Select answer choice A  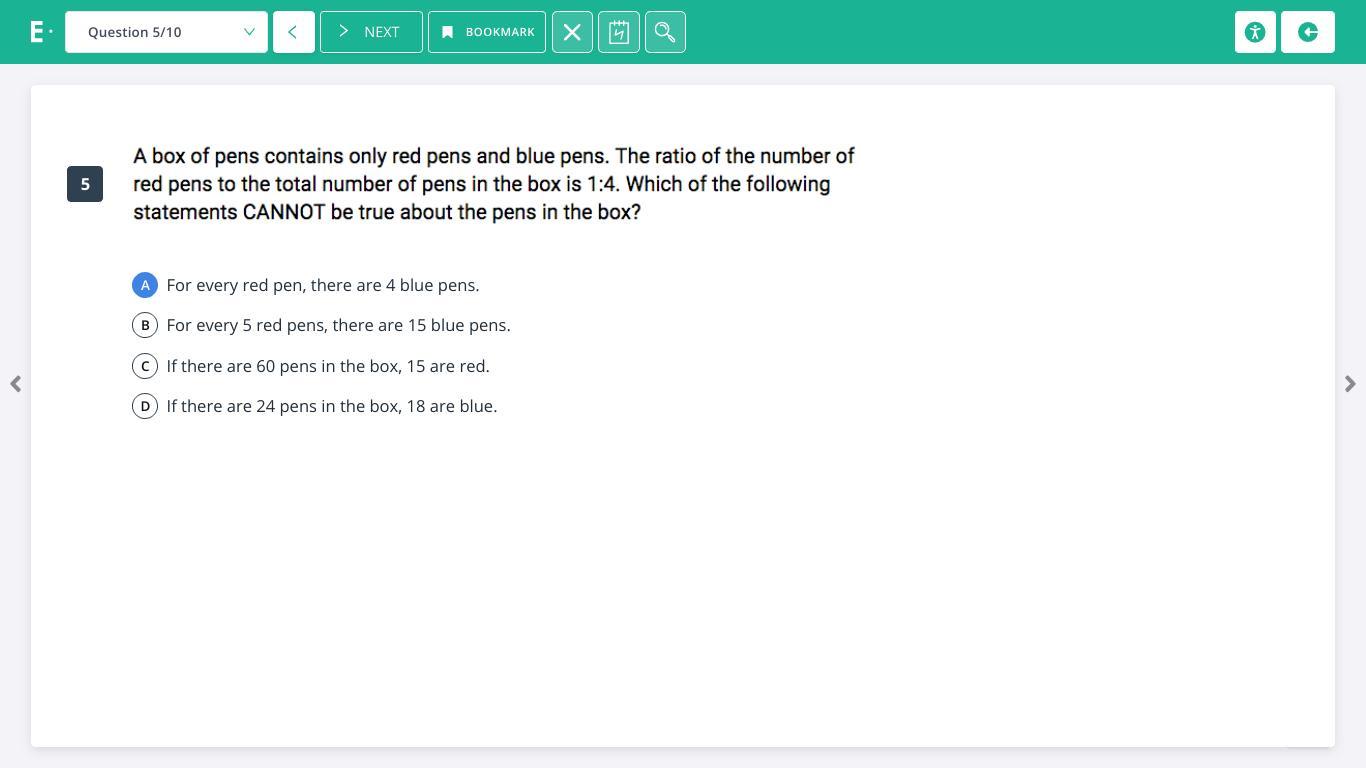pyautogui.click(x=145, y=285)
